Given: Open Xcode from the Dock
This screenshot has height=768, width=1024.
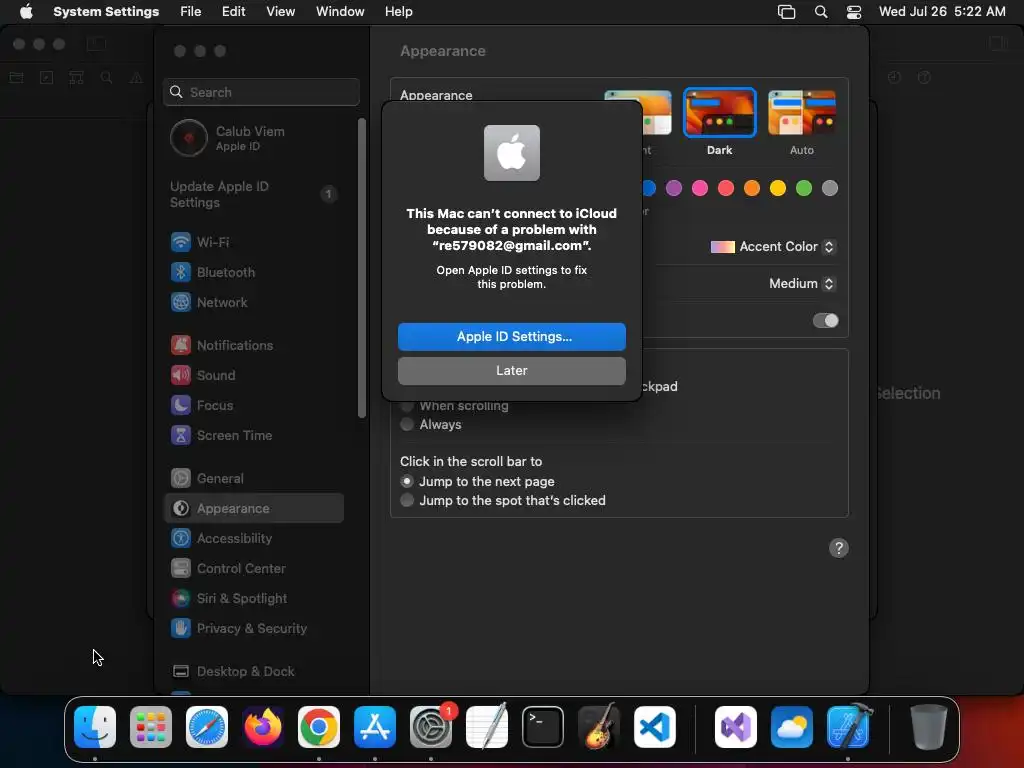Looking at the screenshot, I should 848,727.
